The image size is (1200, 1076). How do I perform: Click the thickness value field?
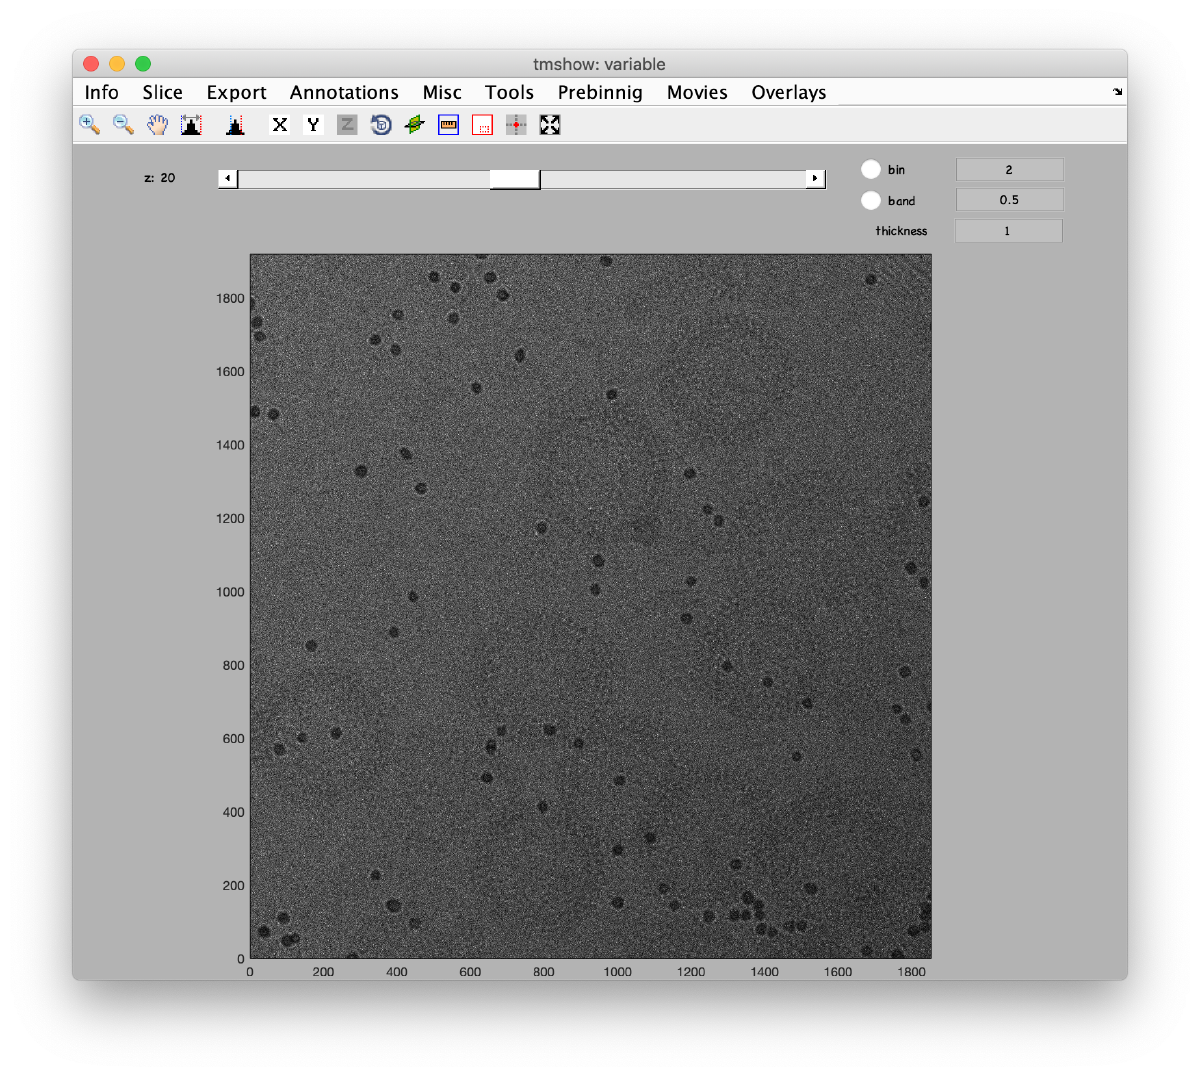(1008, 230)
